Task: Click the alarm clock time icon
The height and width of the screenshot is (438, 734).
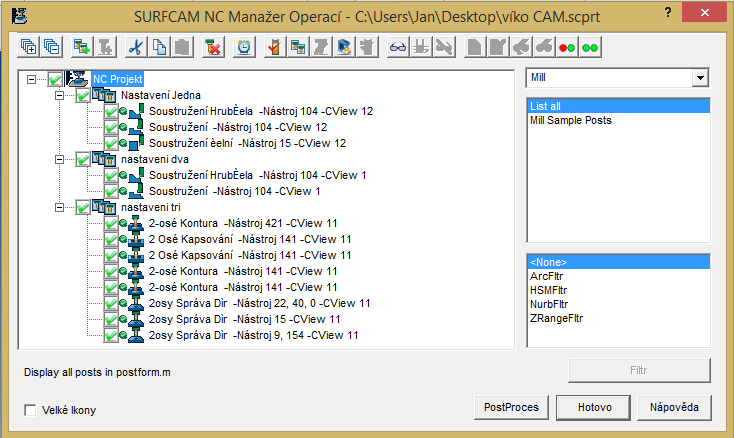Action: [x=244, y=47]
